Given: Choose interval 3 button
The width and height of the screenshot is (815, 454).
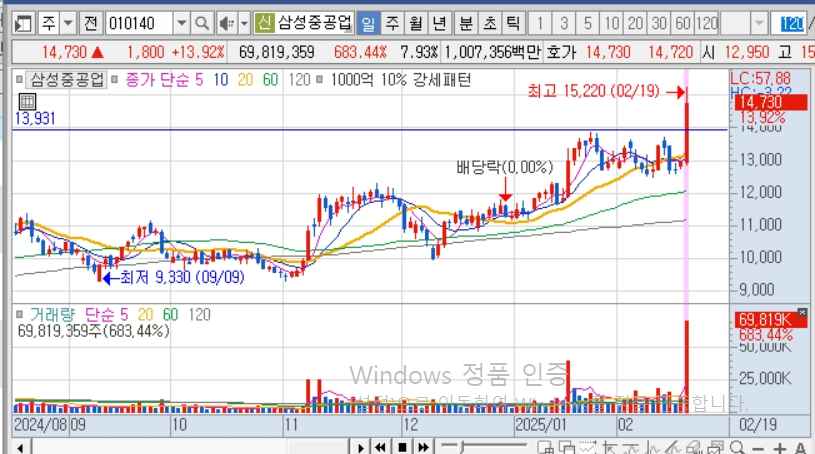Looking at the screenshot, I should coord(564,23).
